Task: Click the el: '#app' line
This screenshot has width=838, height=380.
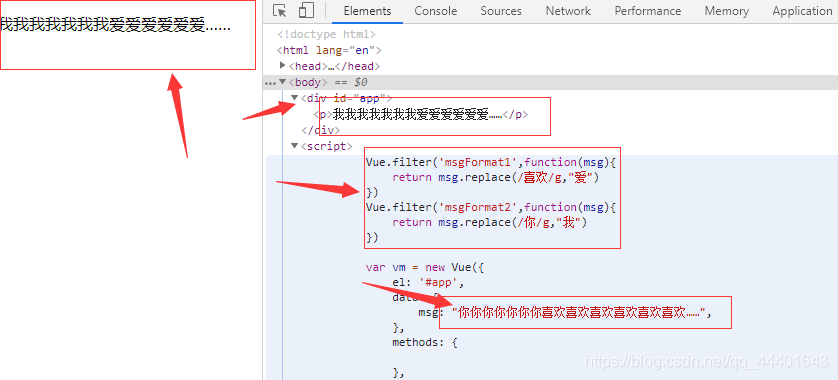Action: point(428,283)
